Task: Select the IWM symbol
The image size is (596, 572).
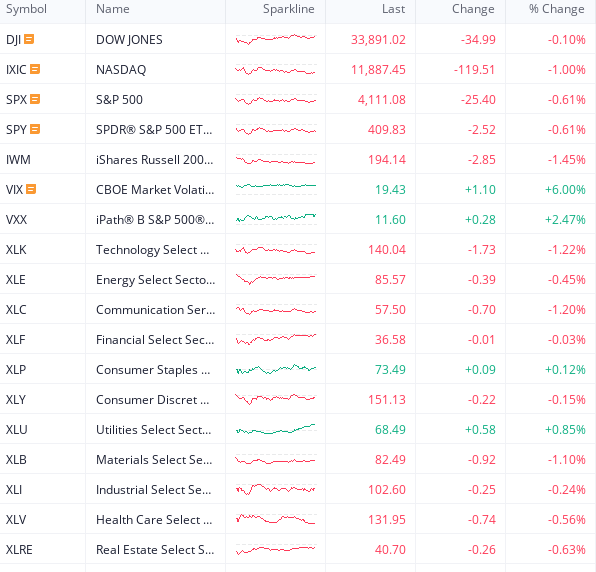Action: coord(18,160)
